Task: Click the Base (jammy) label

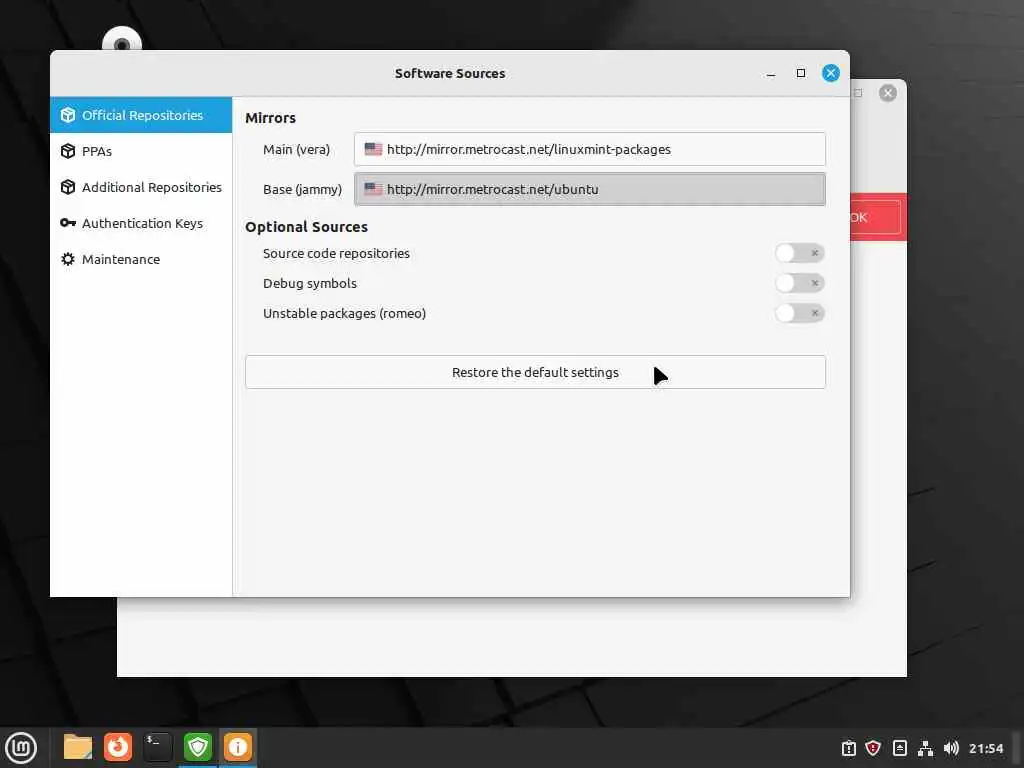Action: [x=302, y=189]
